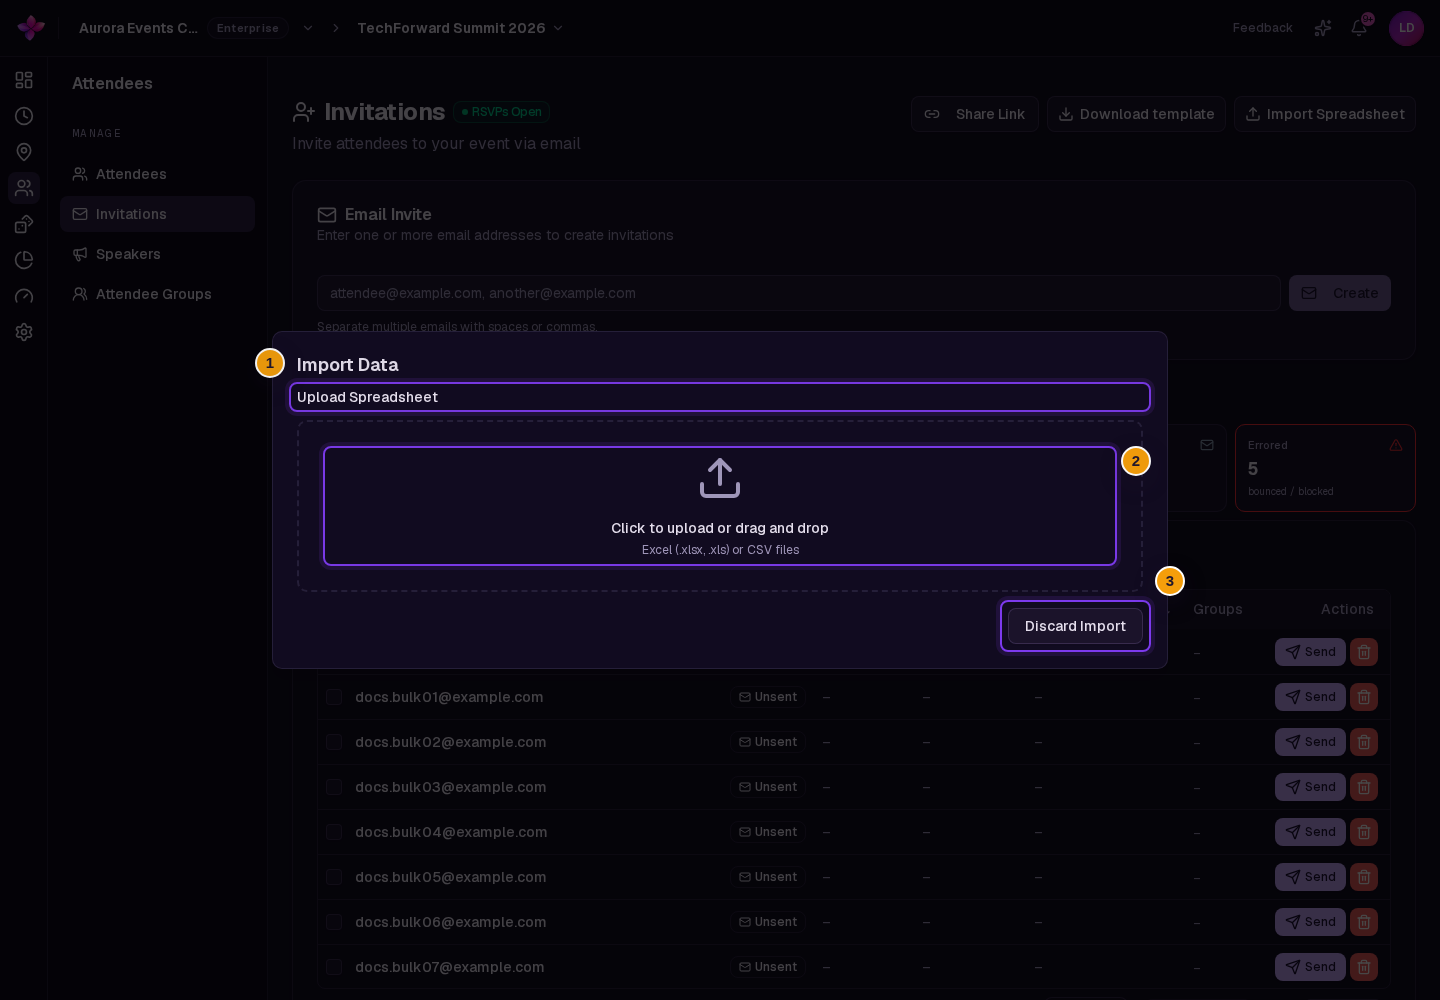Image resolution: width=1440 pixels, height=1000 pixels.
Task: Navigate to Attendee Groups
Action: pyautogui.click(x=157, y=294)
